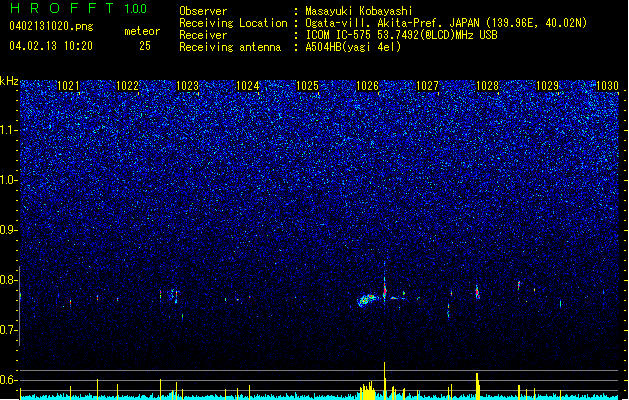Screen dimensions: 629x400
Task: Click the 0.8 kHz axis label
Action: (9, 280)
